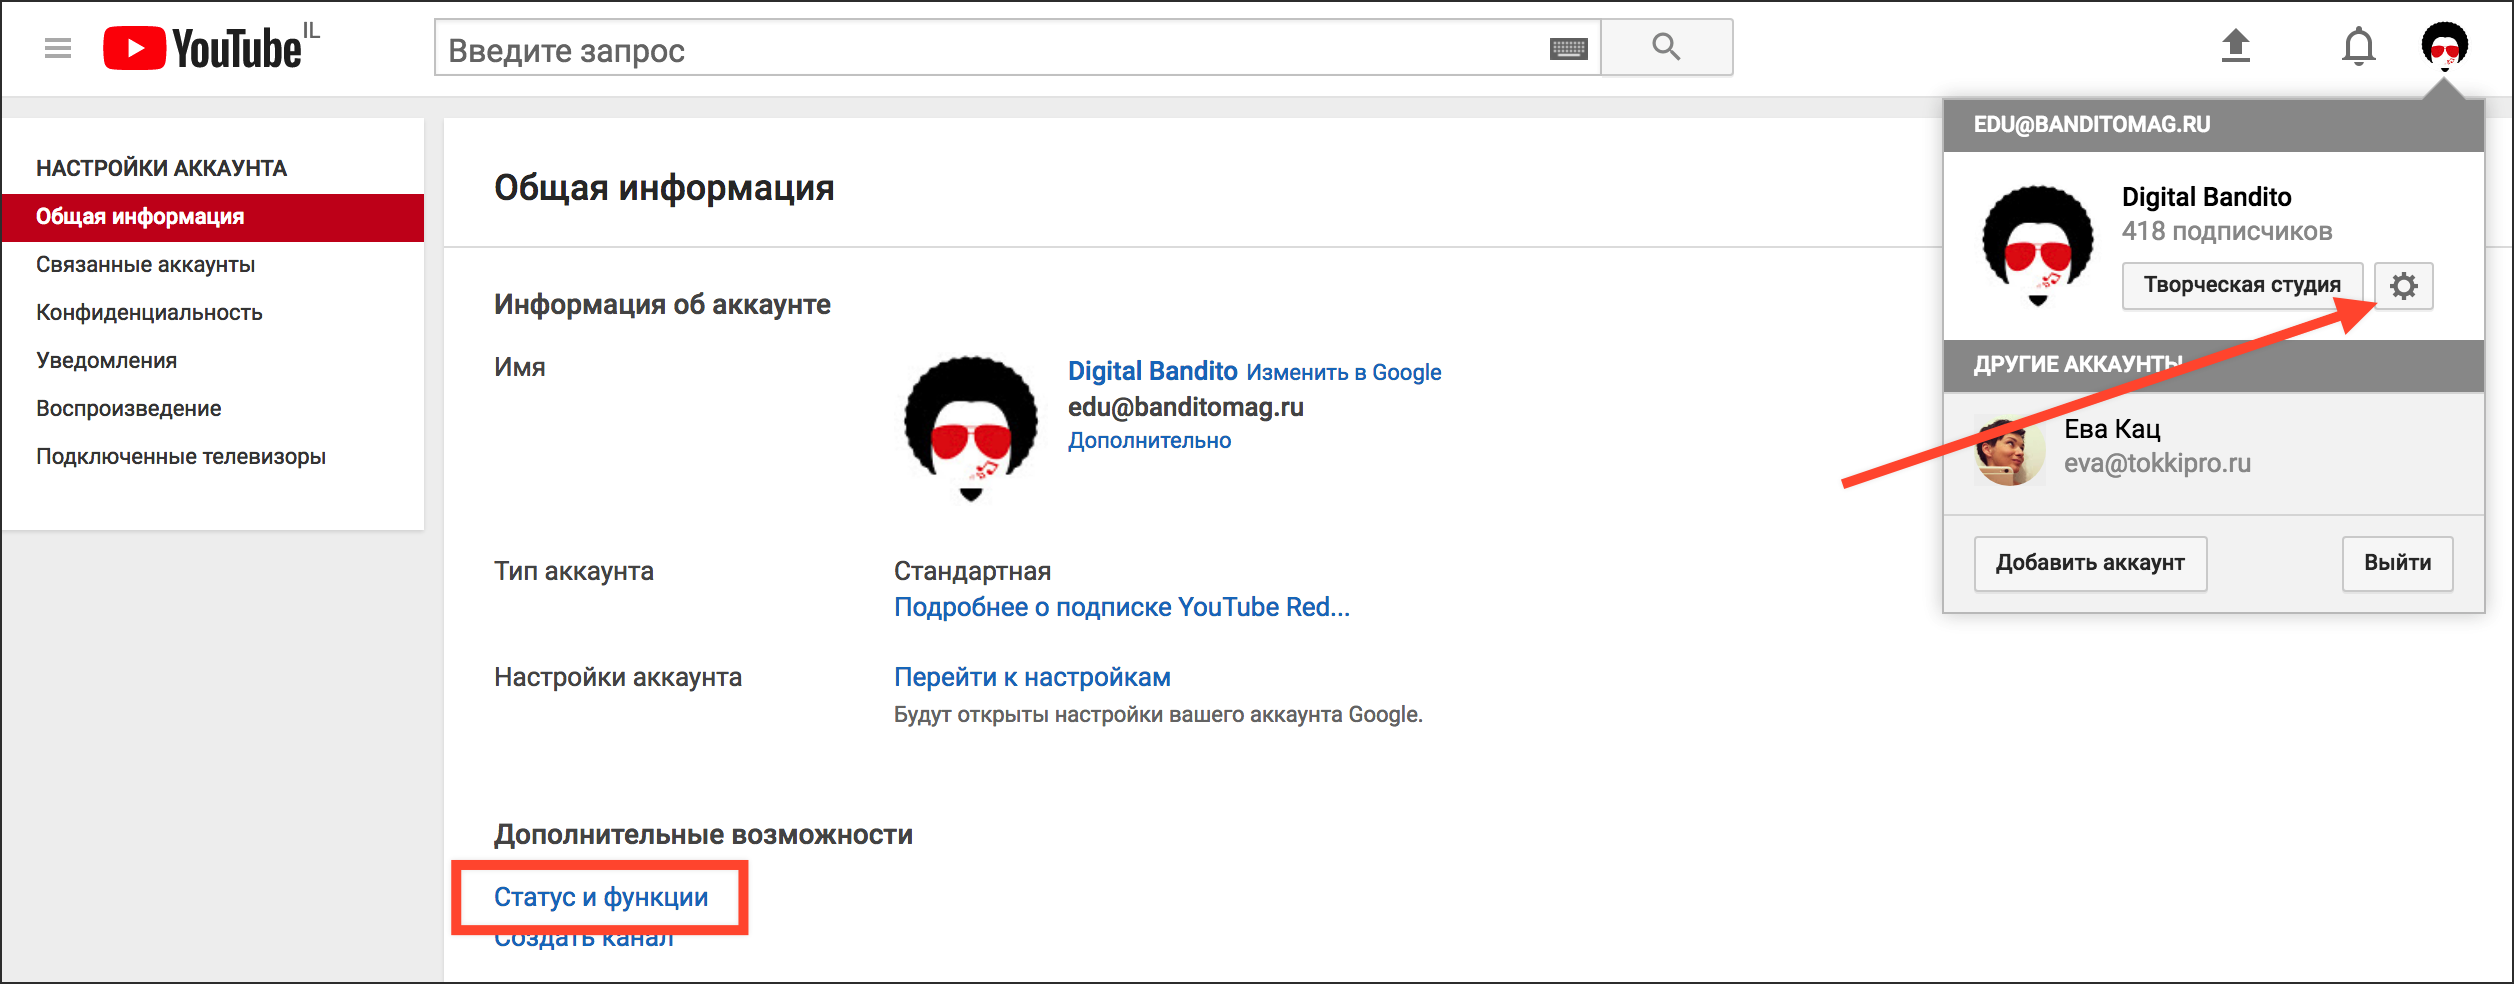Open Воспроизведение settings
This screenshot has height=984, width=2514.
[x=128, y=409]
